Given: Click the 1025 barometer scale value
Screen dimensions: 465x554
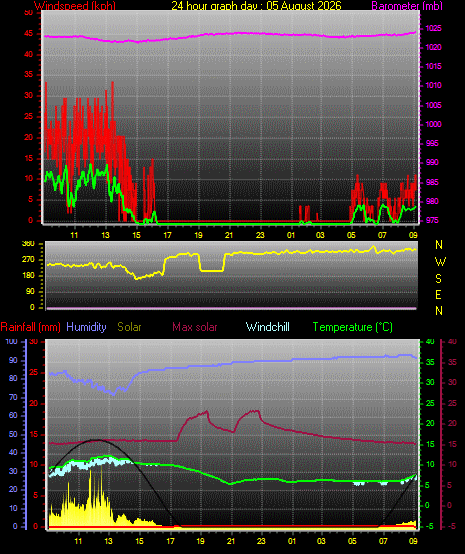Looking at the screenshot, I should click(433, 28).
